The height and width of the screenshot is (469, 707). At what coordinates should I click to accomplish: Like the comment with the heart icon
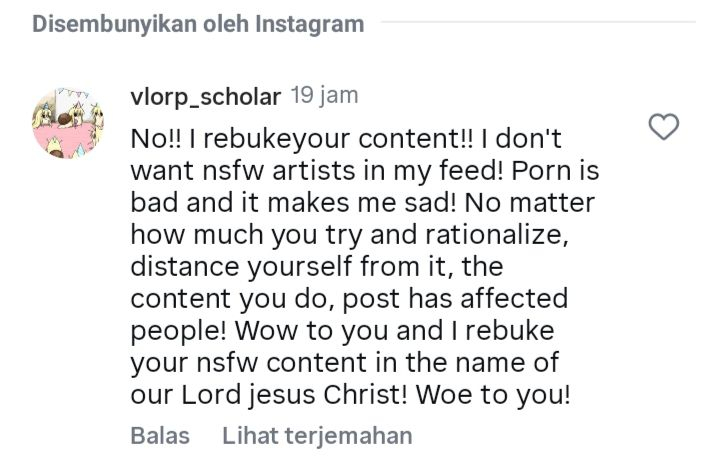pos(664,126)
